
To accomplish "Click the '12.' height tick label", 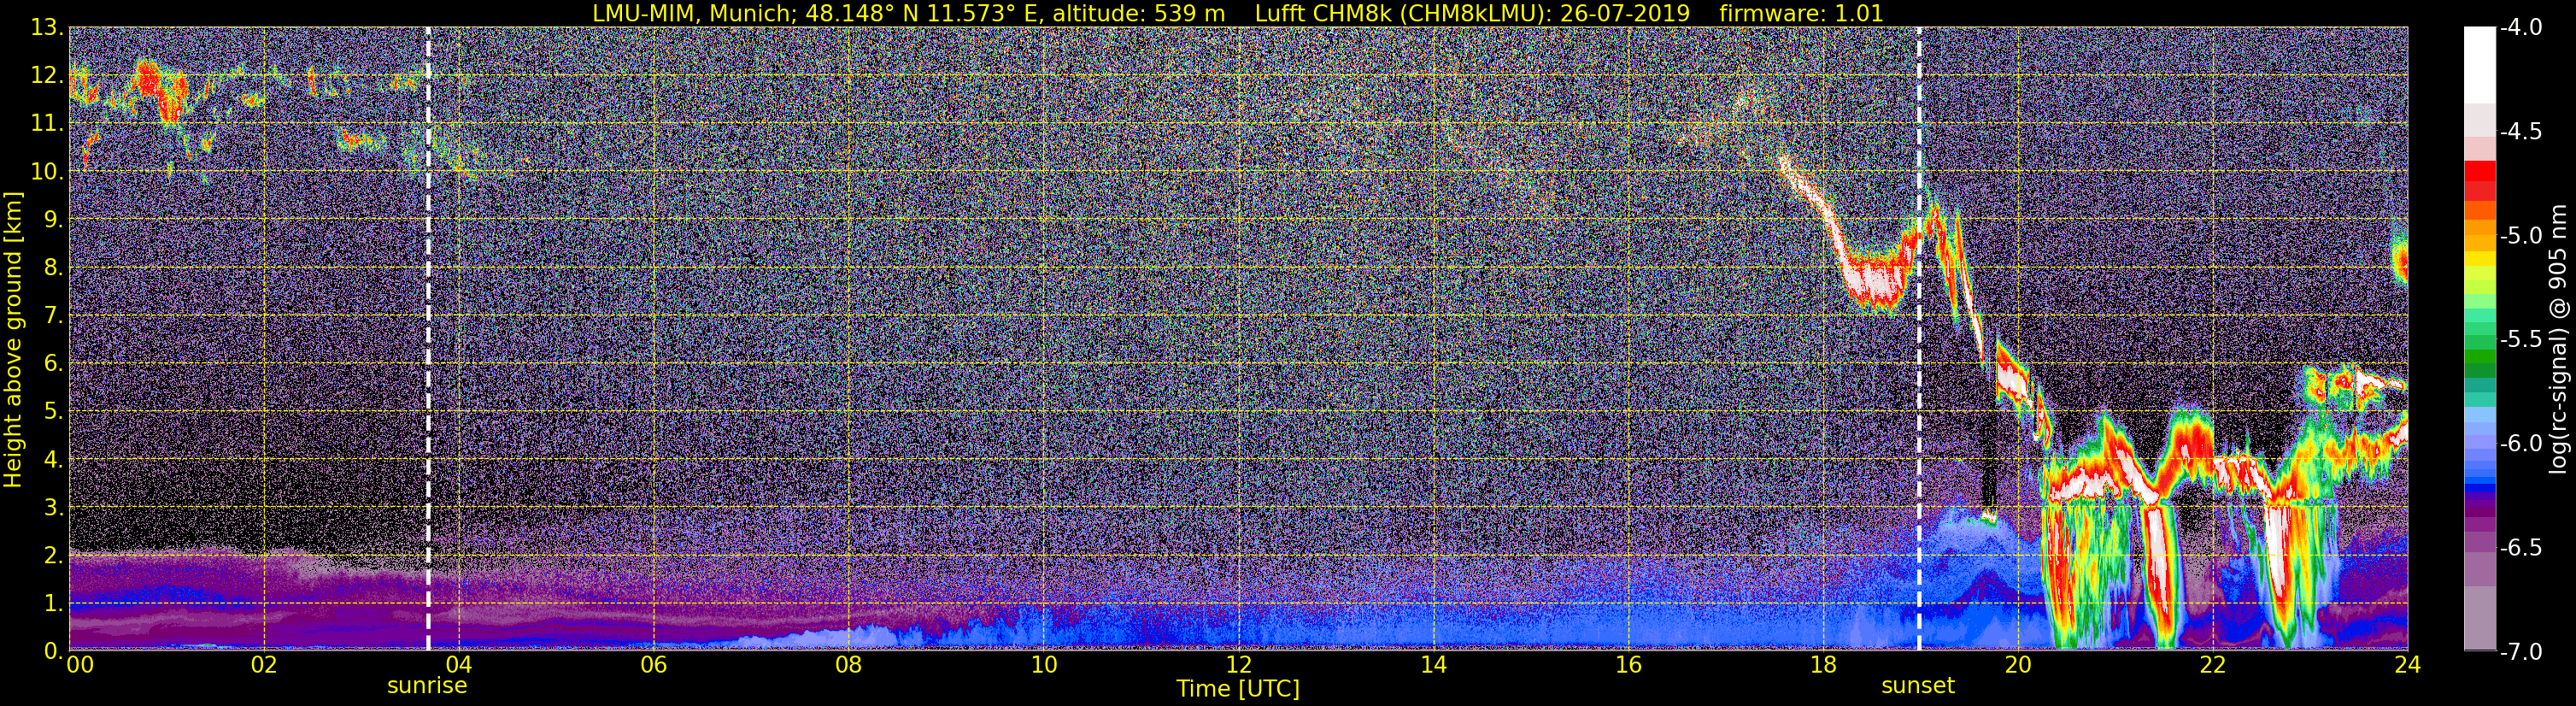I will (x=46, y=76).
